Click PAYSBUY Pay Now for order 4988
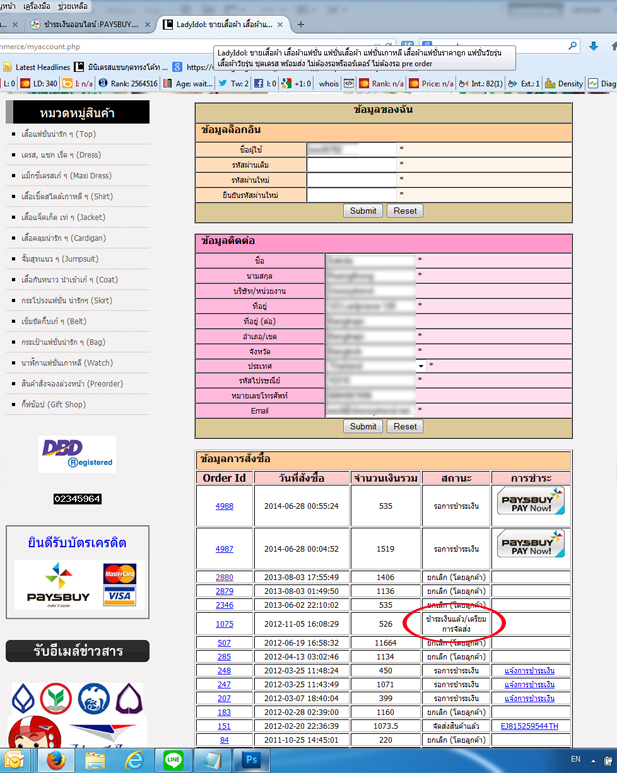 [531, 501]
